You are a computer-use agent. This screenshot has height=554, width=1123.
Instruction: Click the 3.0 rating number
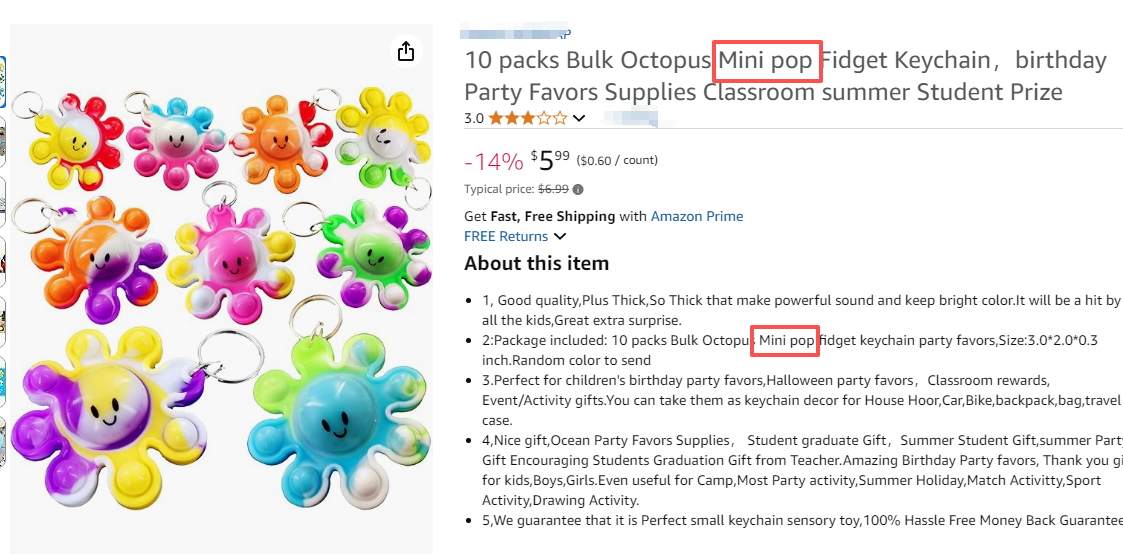point(474,118)
